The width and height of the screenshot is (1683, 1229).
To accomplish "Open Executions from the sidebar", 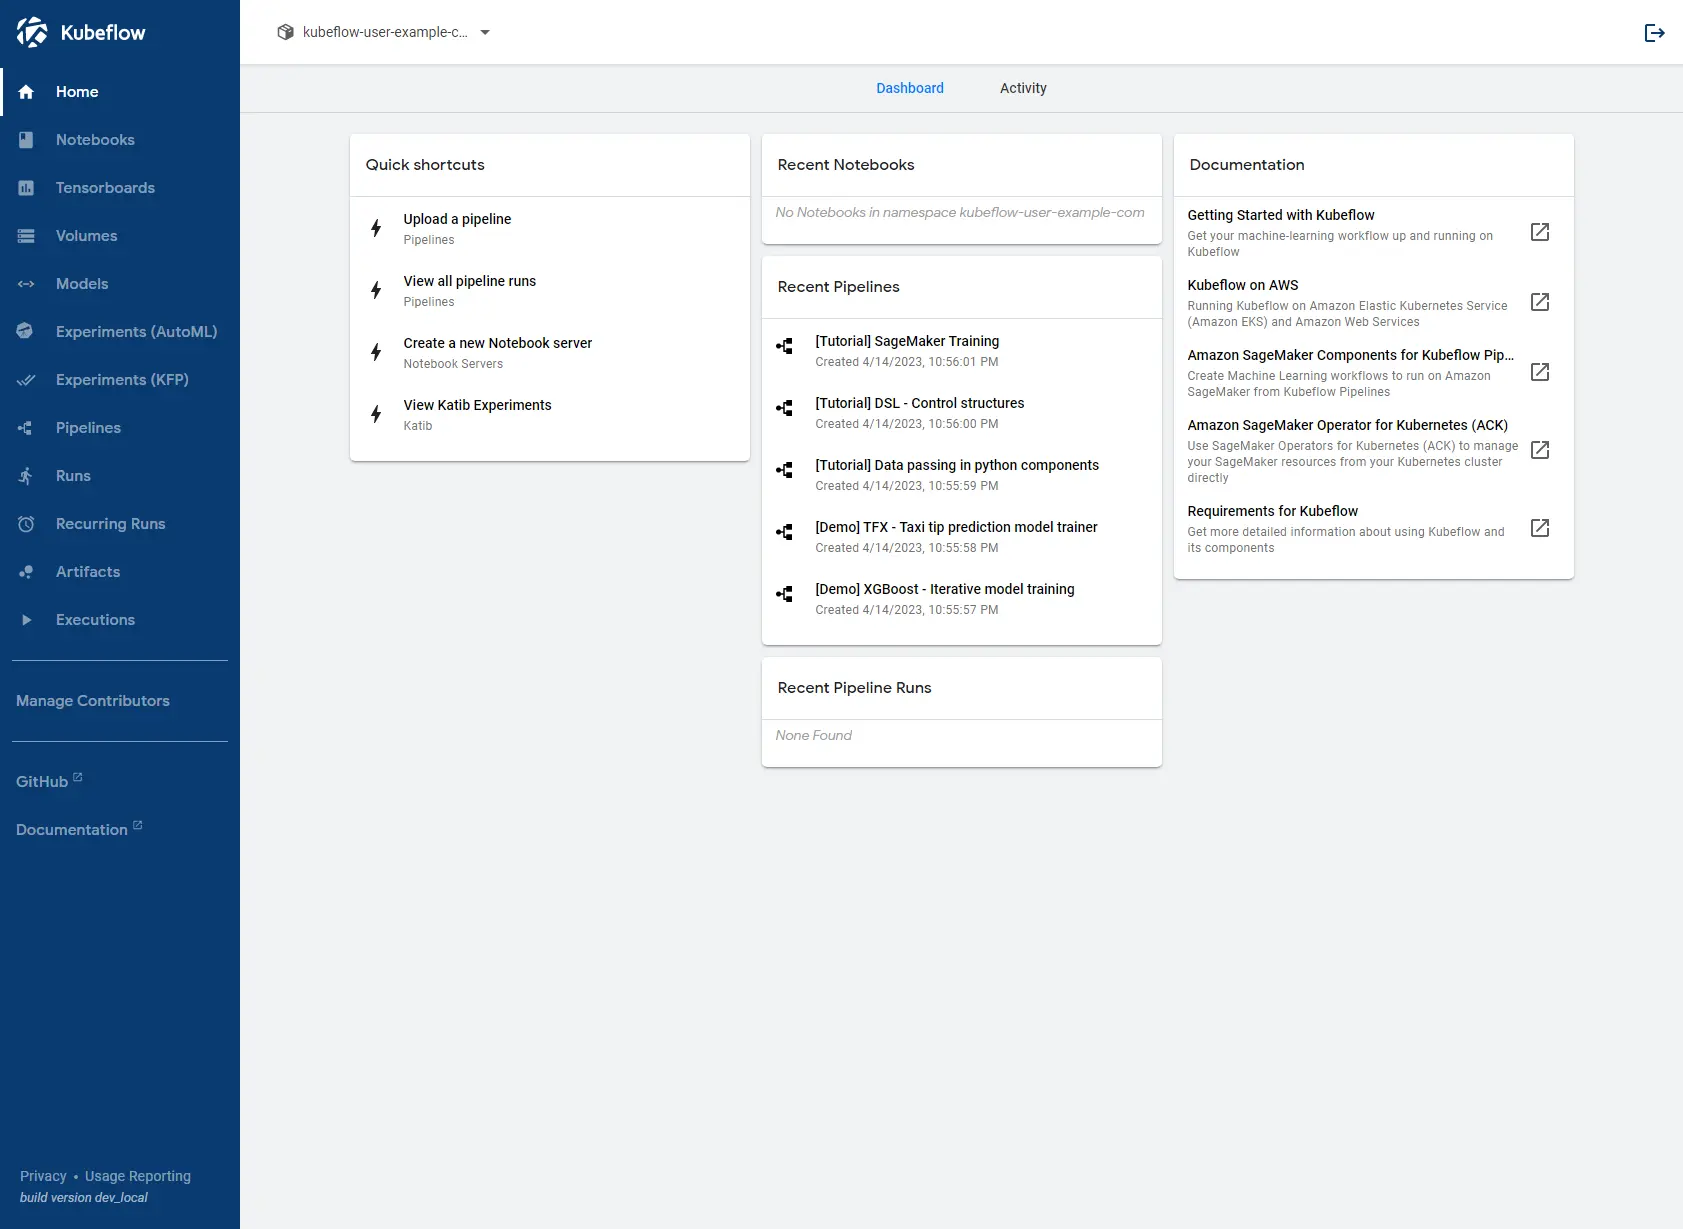I will pos(120,620).
